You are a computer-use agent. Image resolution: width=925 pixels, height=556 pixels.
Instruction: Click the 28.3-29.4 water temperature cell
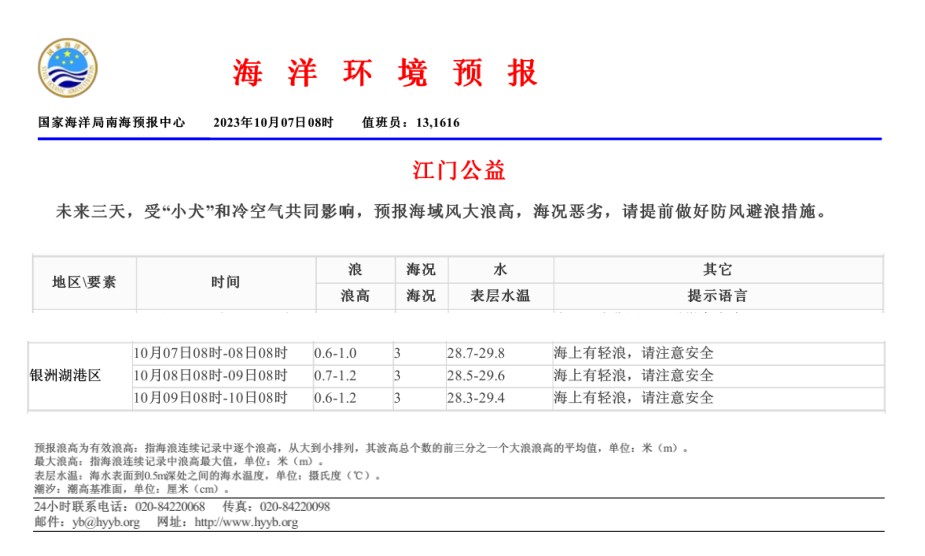click(475, 398)
